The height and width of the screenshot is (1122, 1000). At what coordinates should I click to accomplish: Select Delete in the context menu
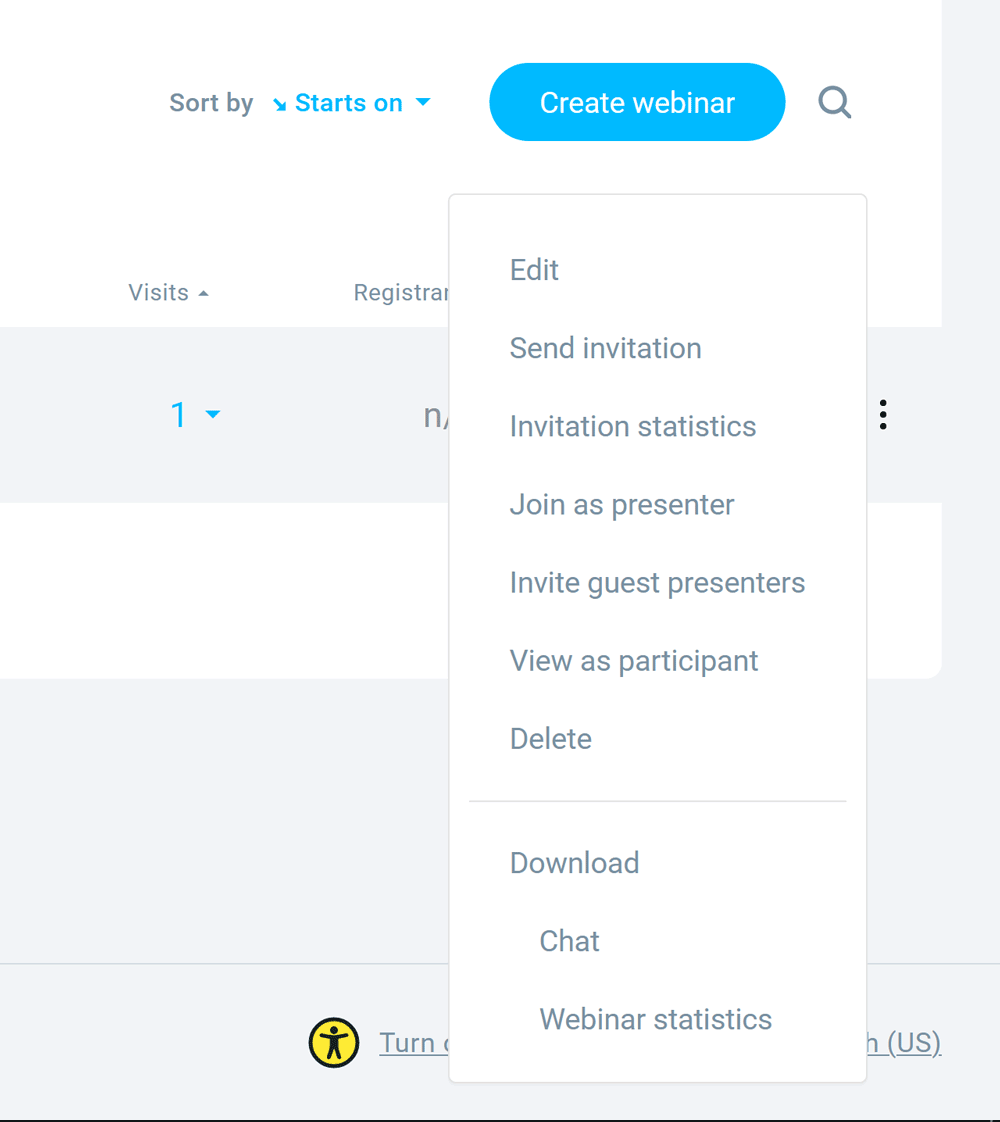[550, 739]
